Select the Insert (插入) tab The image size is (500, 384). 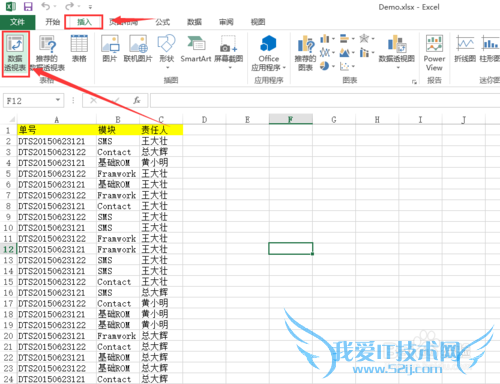click(84, 22)
